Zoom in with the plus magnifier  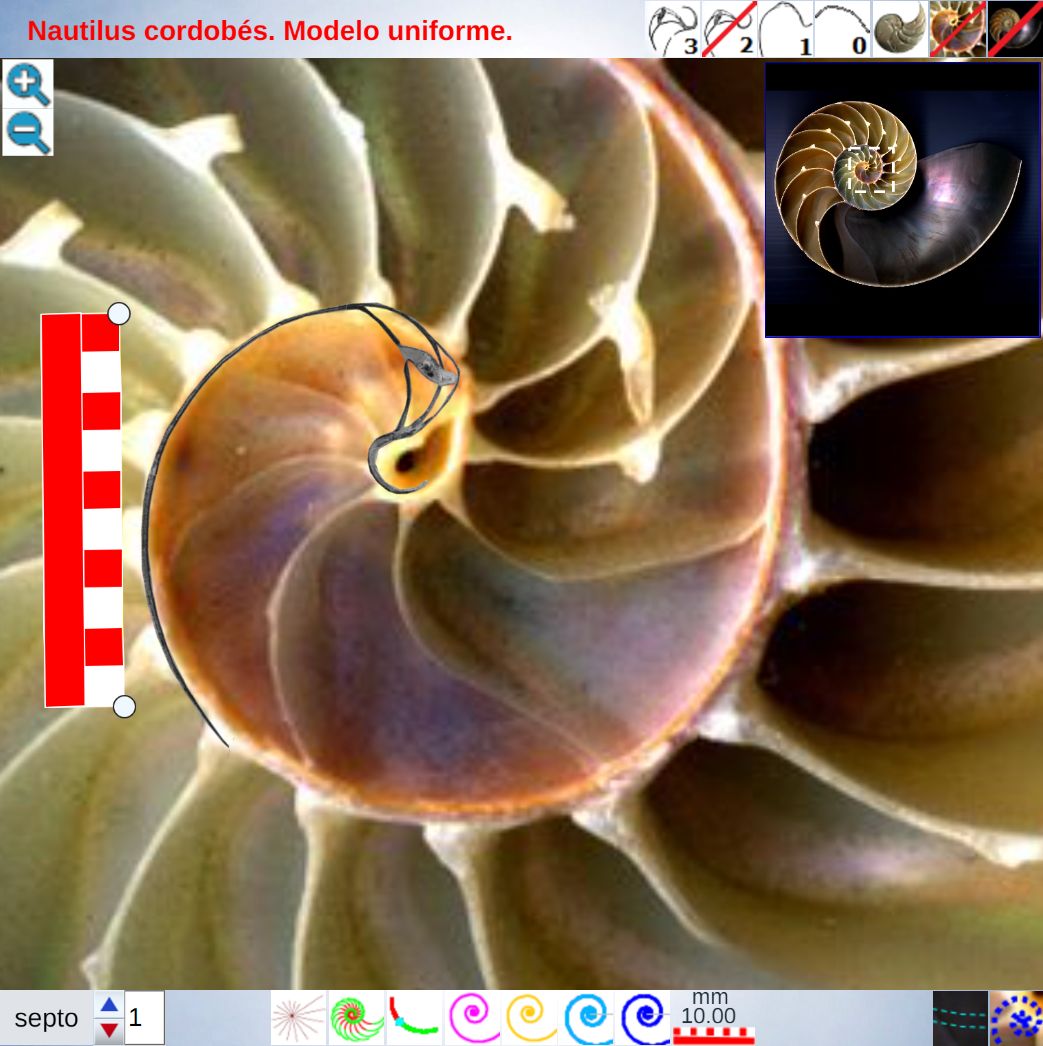point(28,83)
